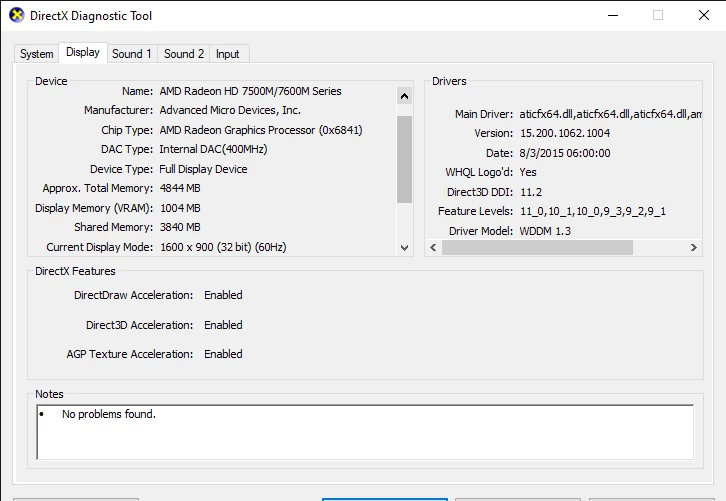
Task: Select the 'No problems found.' note text
Action: tap(109, 414)
